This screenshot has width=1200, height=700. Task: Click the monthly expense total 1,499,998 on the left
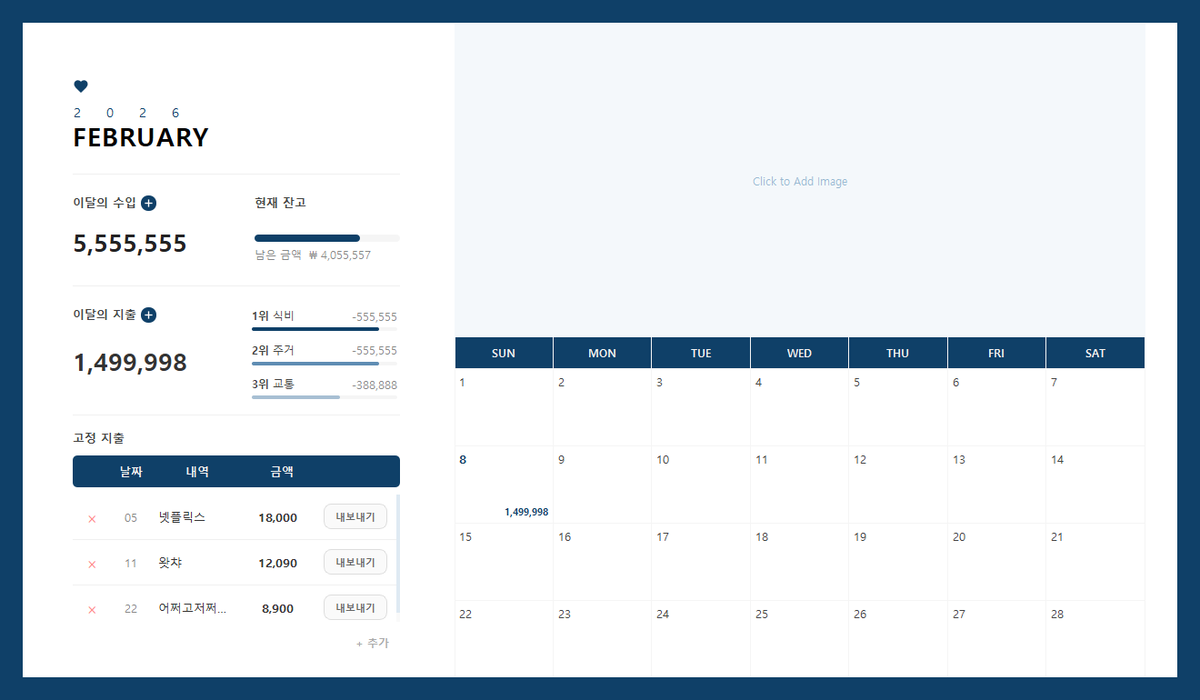[x=130, y=363]
